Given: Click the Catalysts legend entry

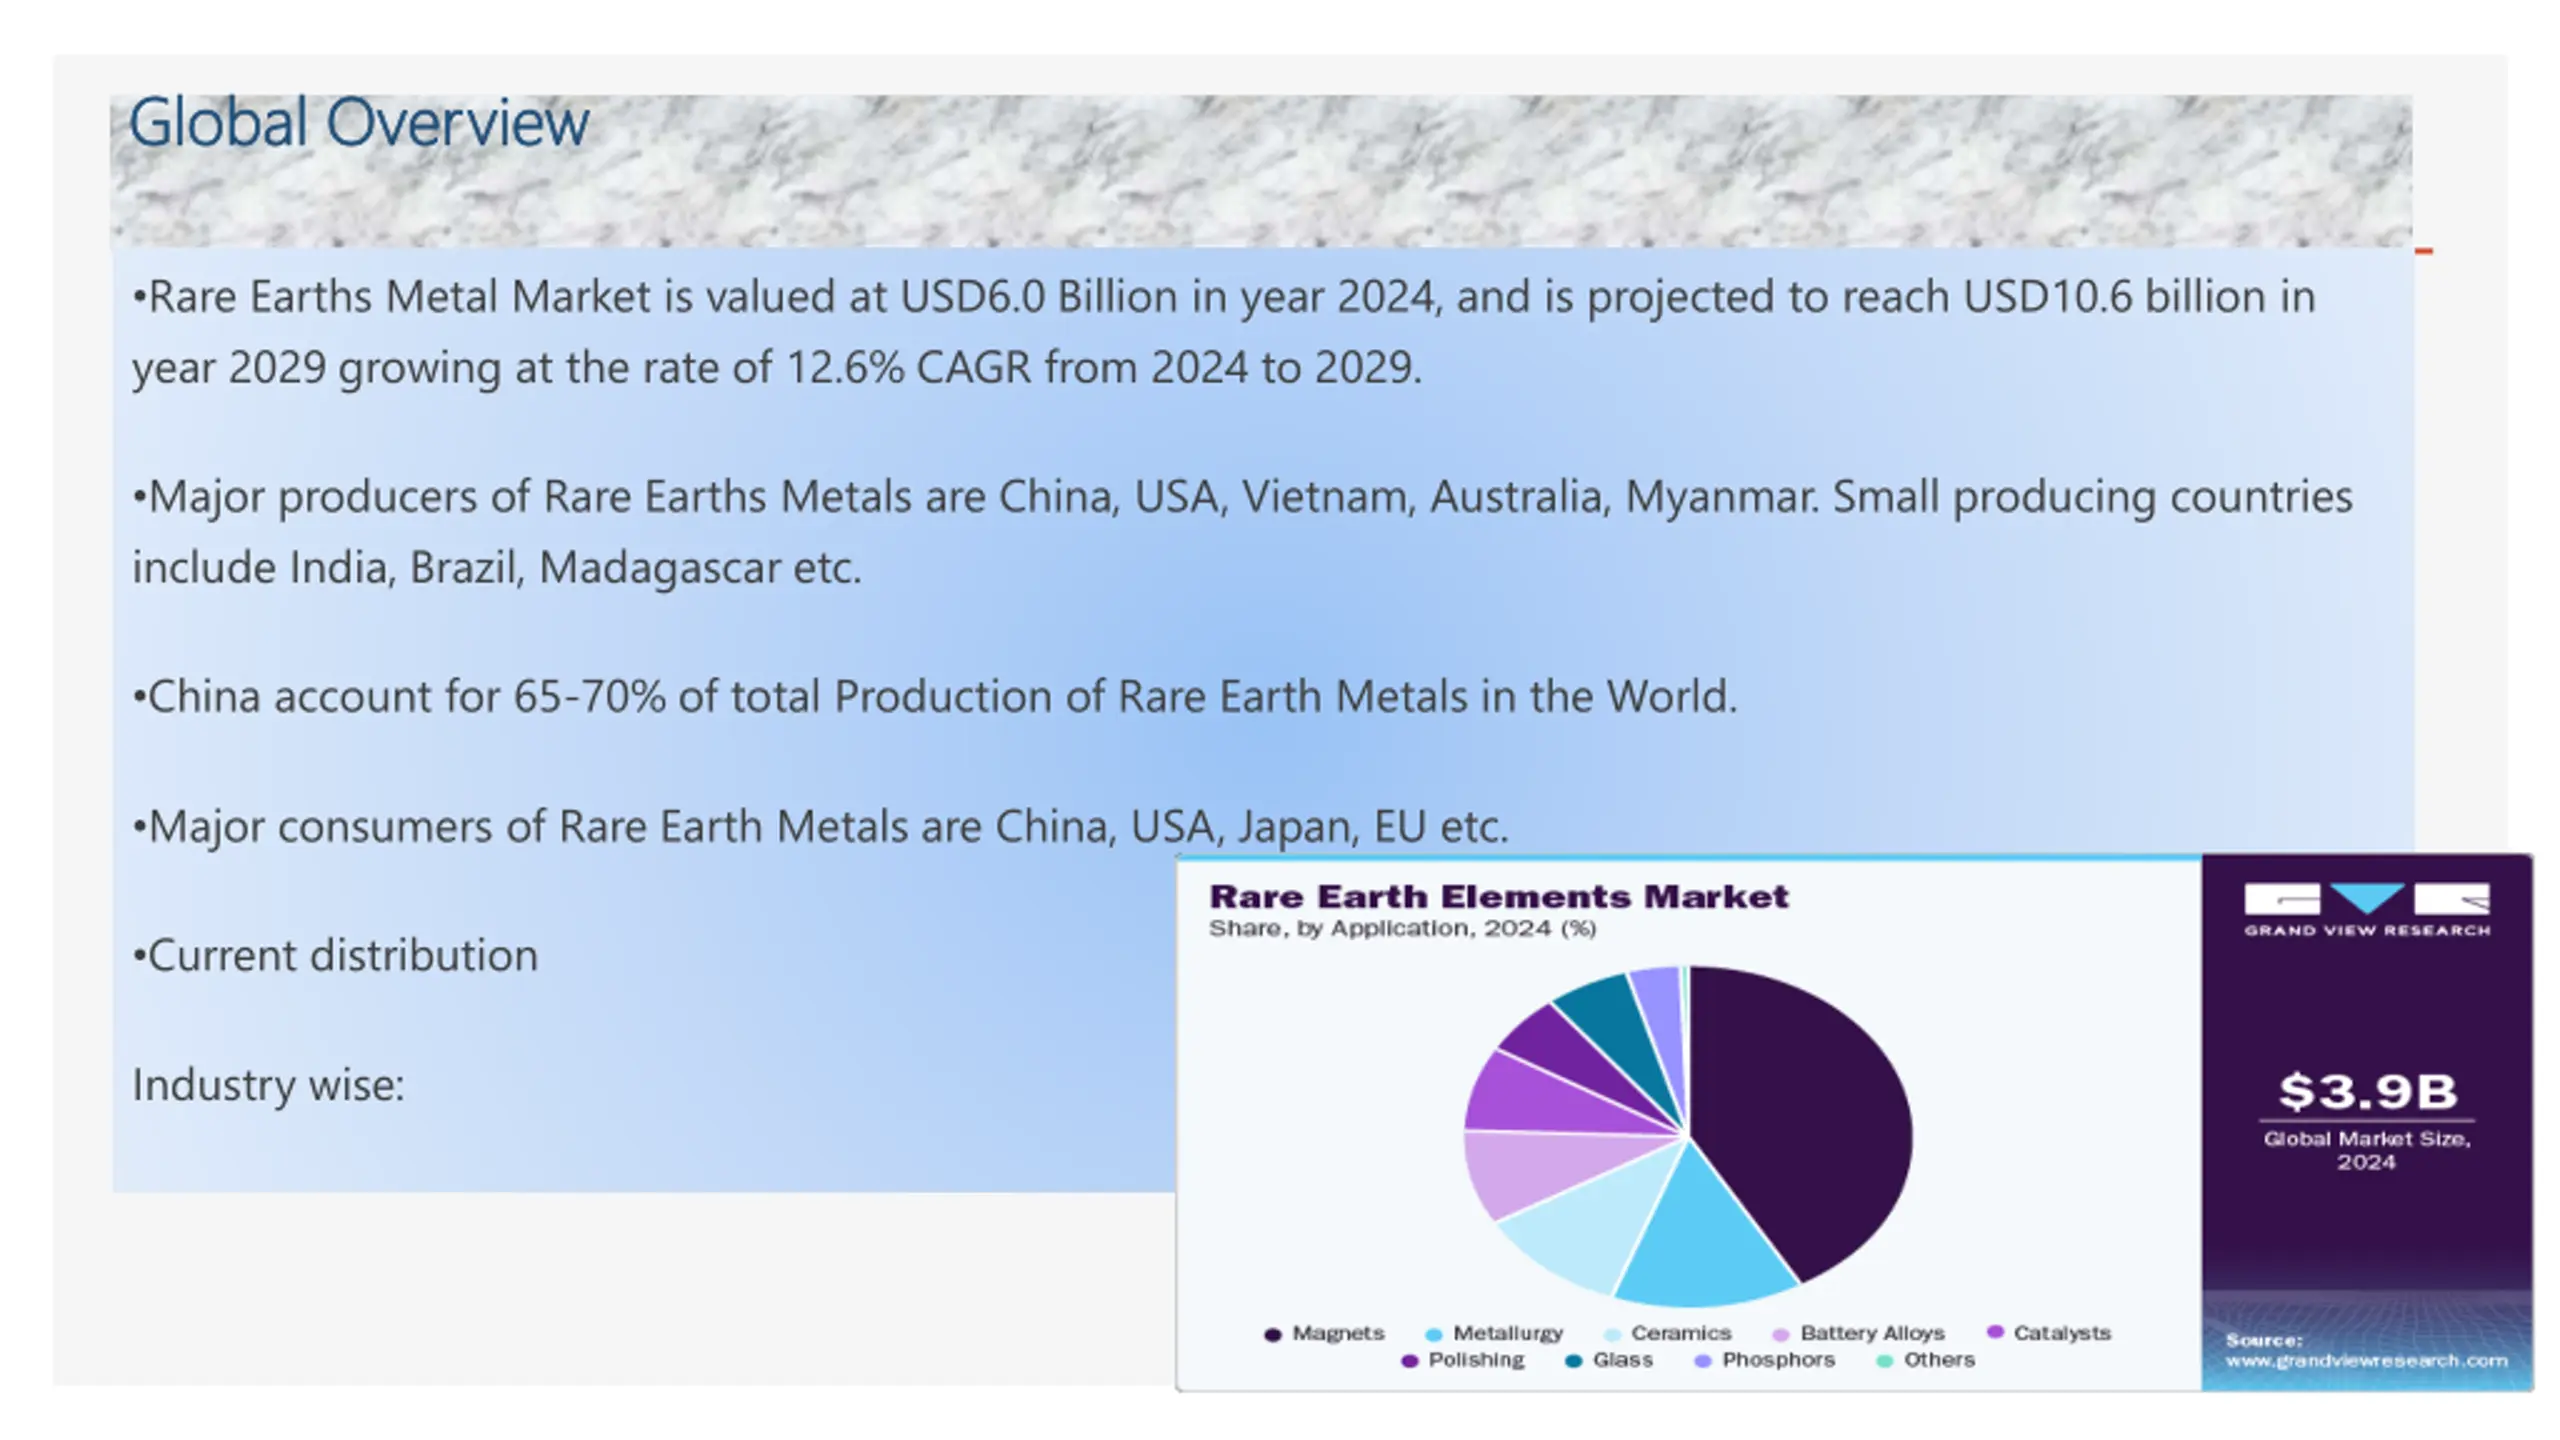Looking at the screenshot, I should (2048, 1332).
